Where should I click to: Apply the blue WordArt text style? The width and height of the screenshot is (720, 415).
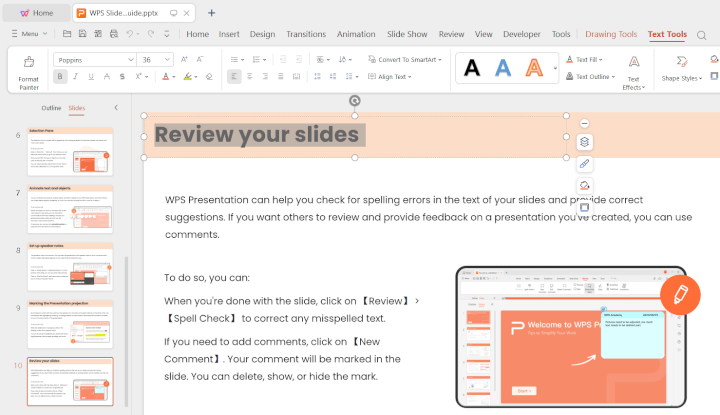tap(503, 68)
